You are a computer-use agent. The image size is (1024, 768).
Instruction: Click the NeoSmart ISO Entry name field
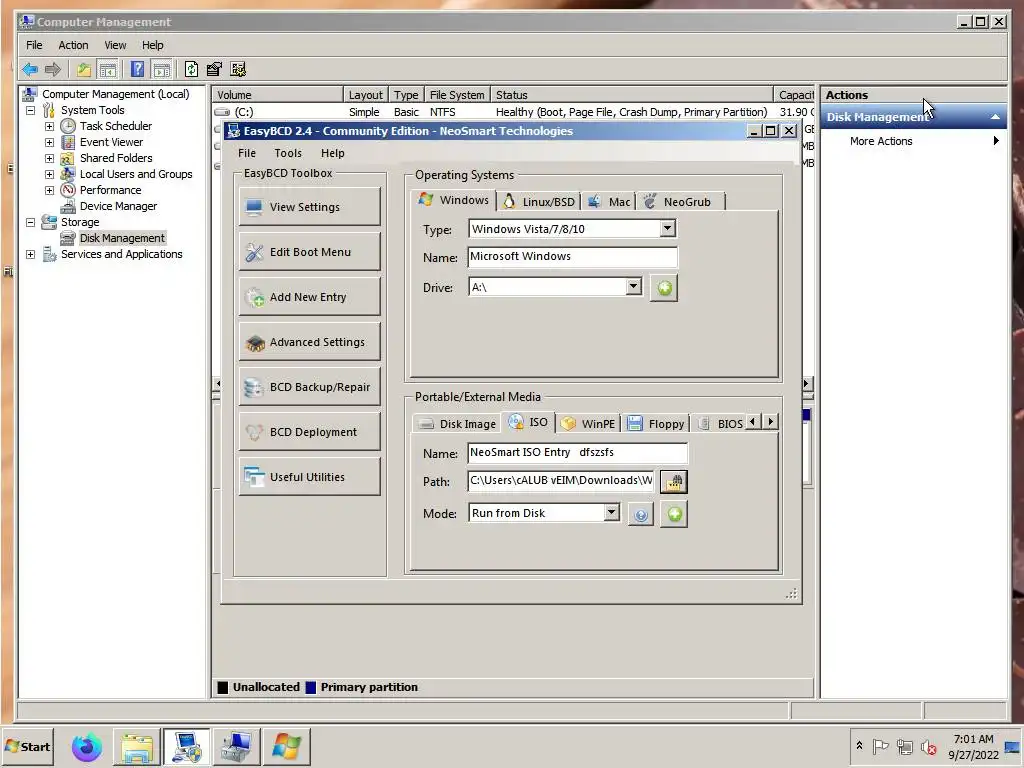(x=577, y=453)
